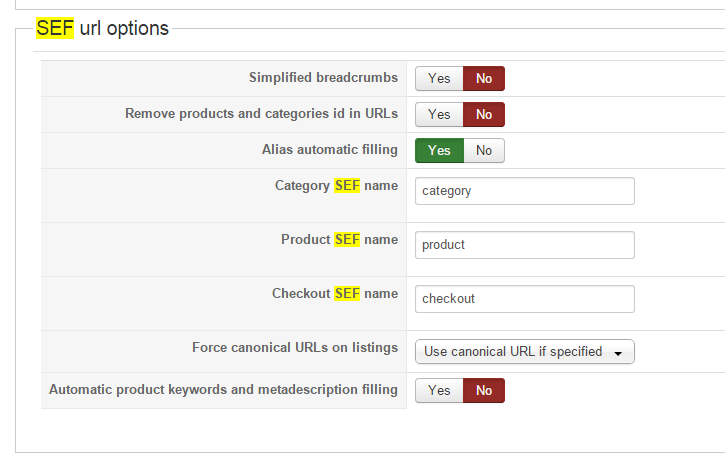Focus the Category SEF name field

click(x=524, y=190)
